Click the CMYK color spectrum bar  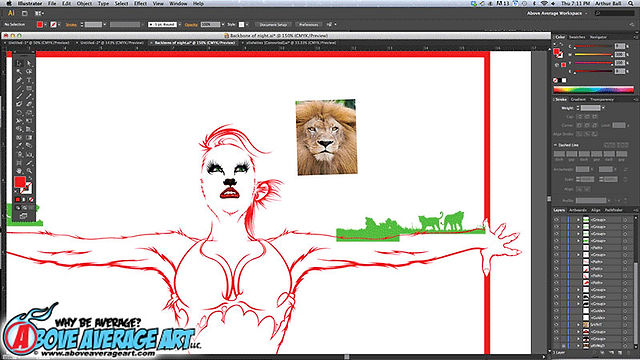(x=593, y=90)
